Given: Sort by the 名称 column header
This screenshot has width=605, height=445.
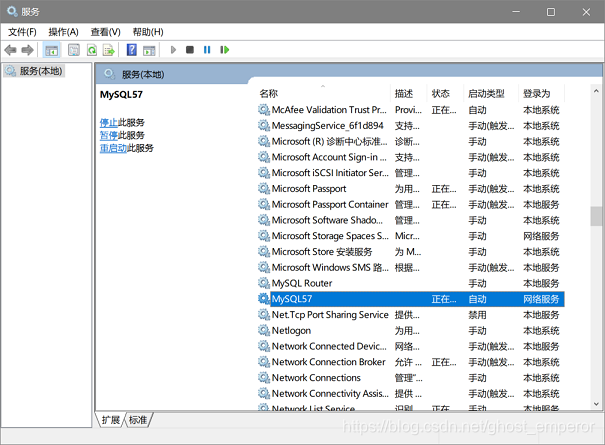Looking at the screenshot, I should pyautogui.click(x=269, y=93).
